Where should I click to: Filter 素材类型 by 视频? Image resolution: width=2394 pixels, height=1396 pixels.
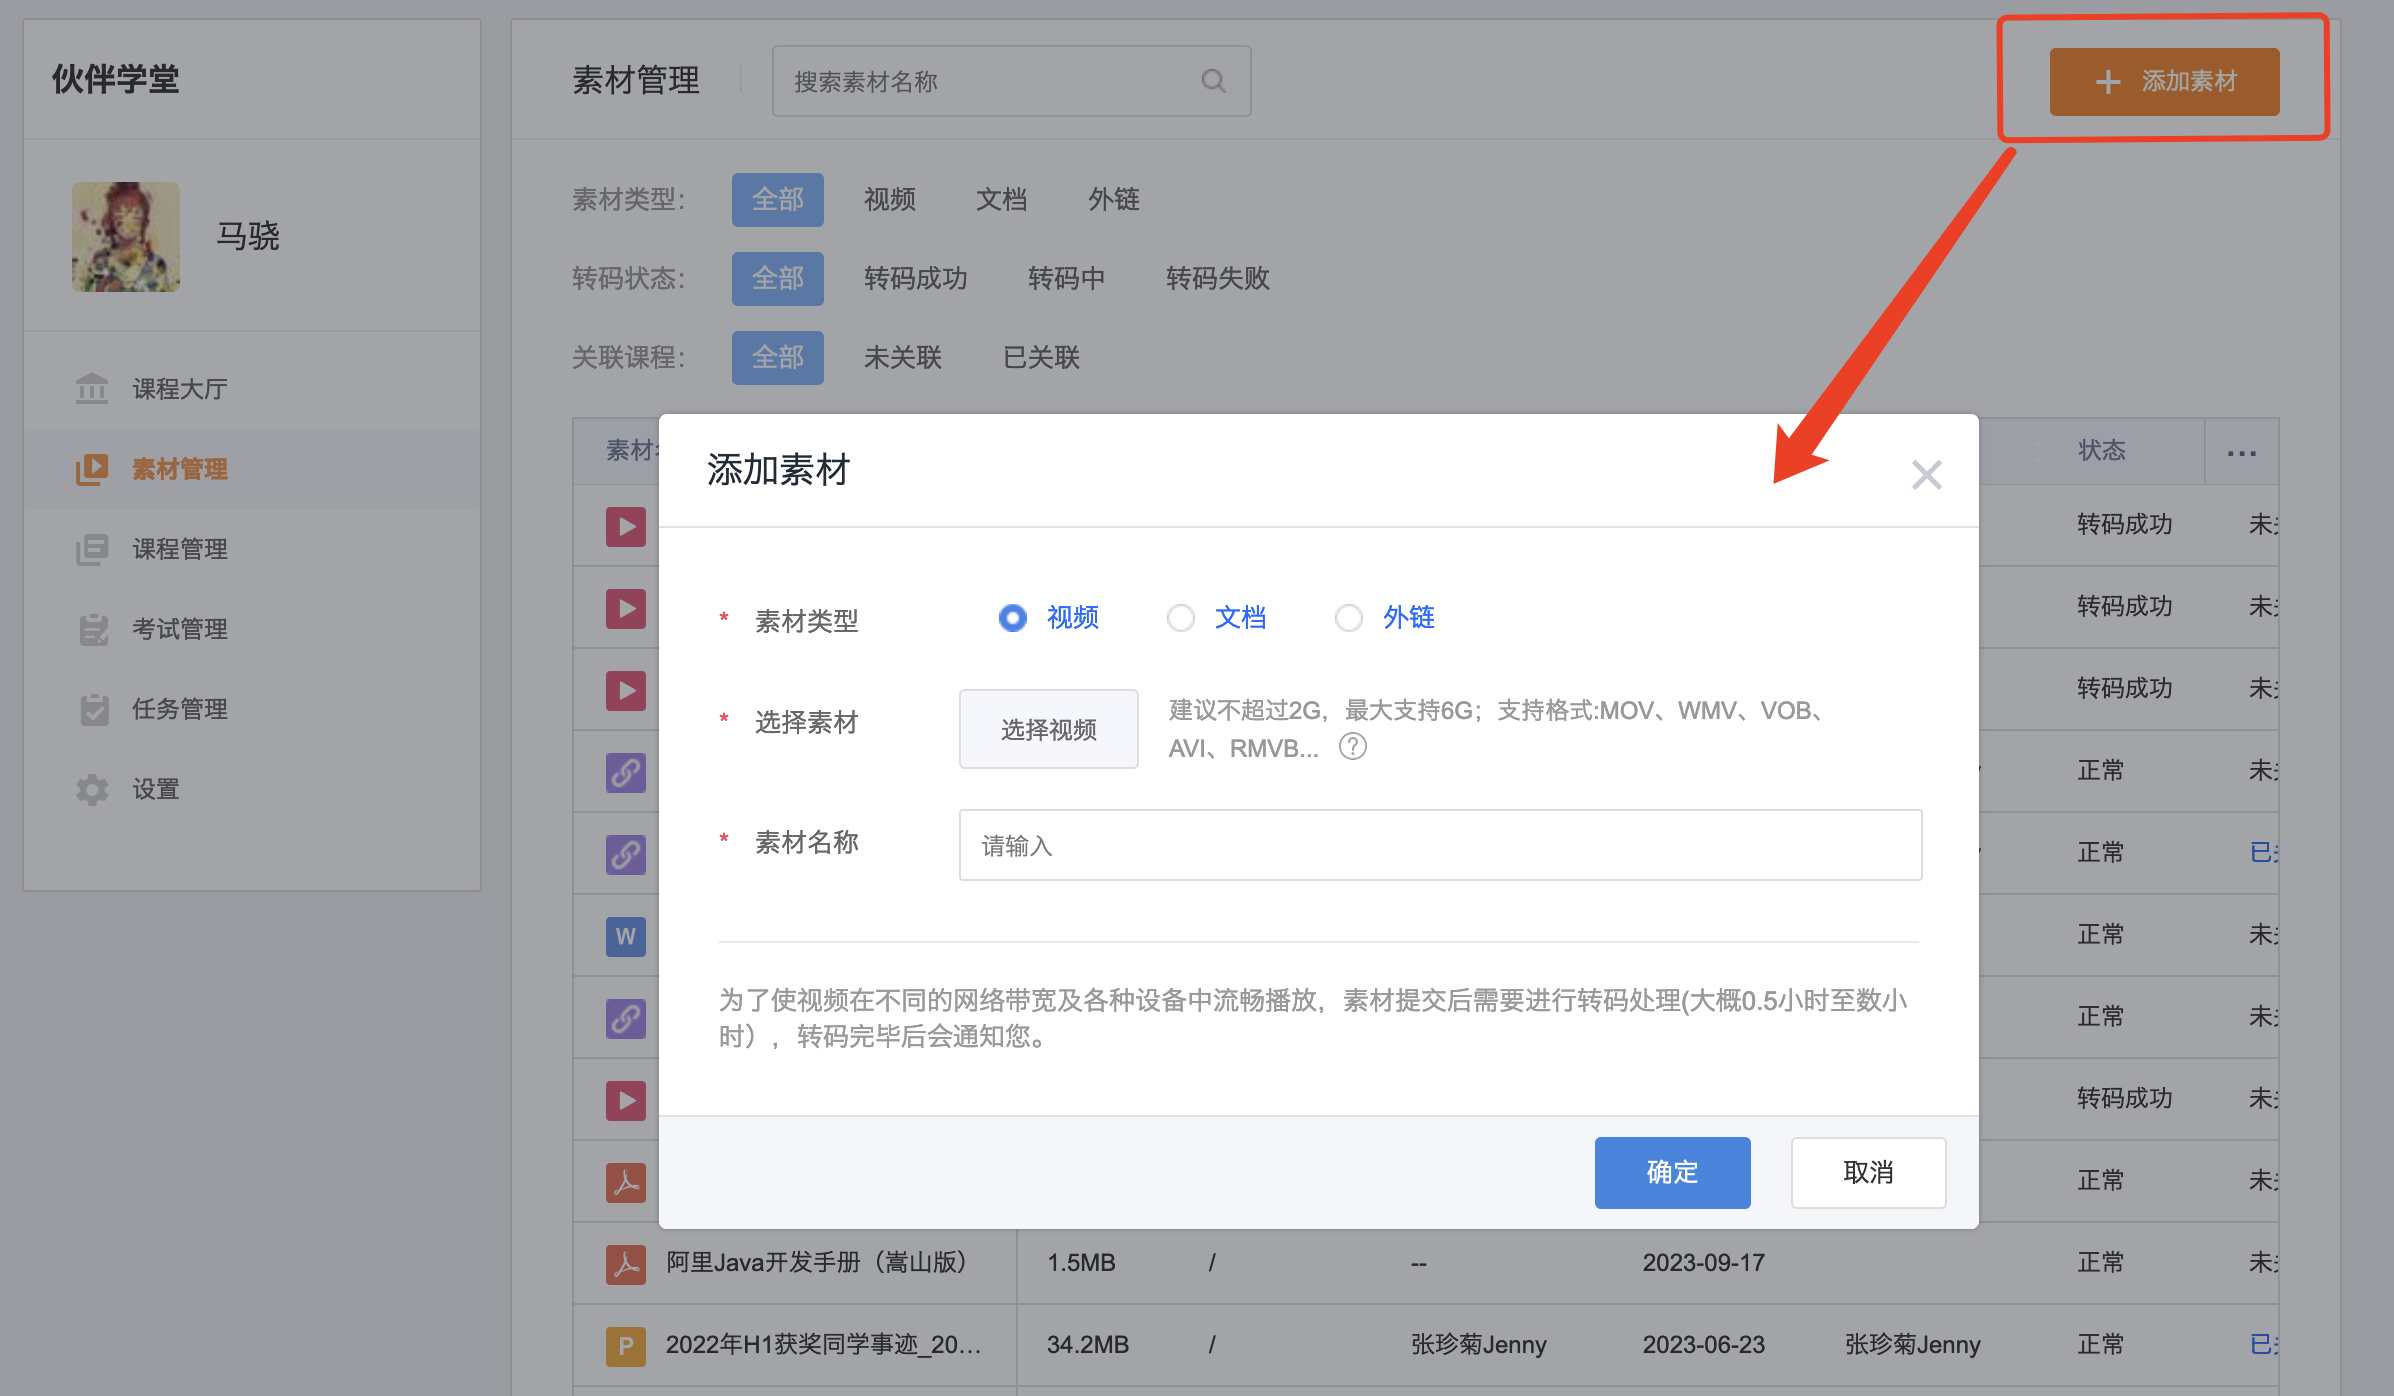tap(890, 200)
